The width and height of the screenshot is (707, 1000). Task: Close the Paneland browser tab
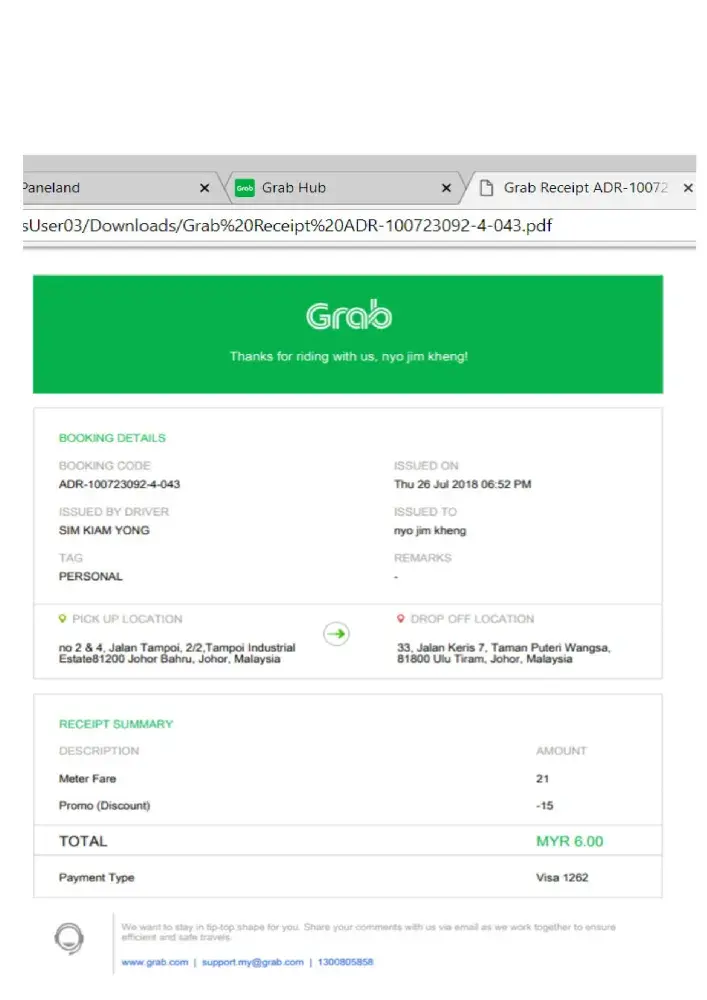[204, 188]
